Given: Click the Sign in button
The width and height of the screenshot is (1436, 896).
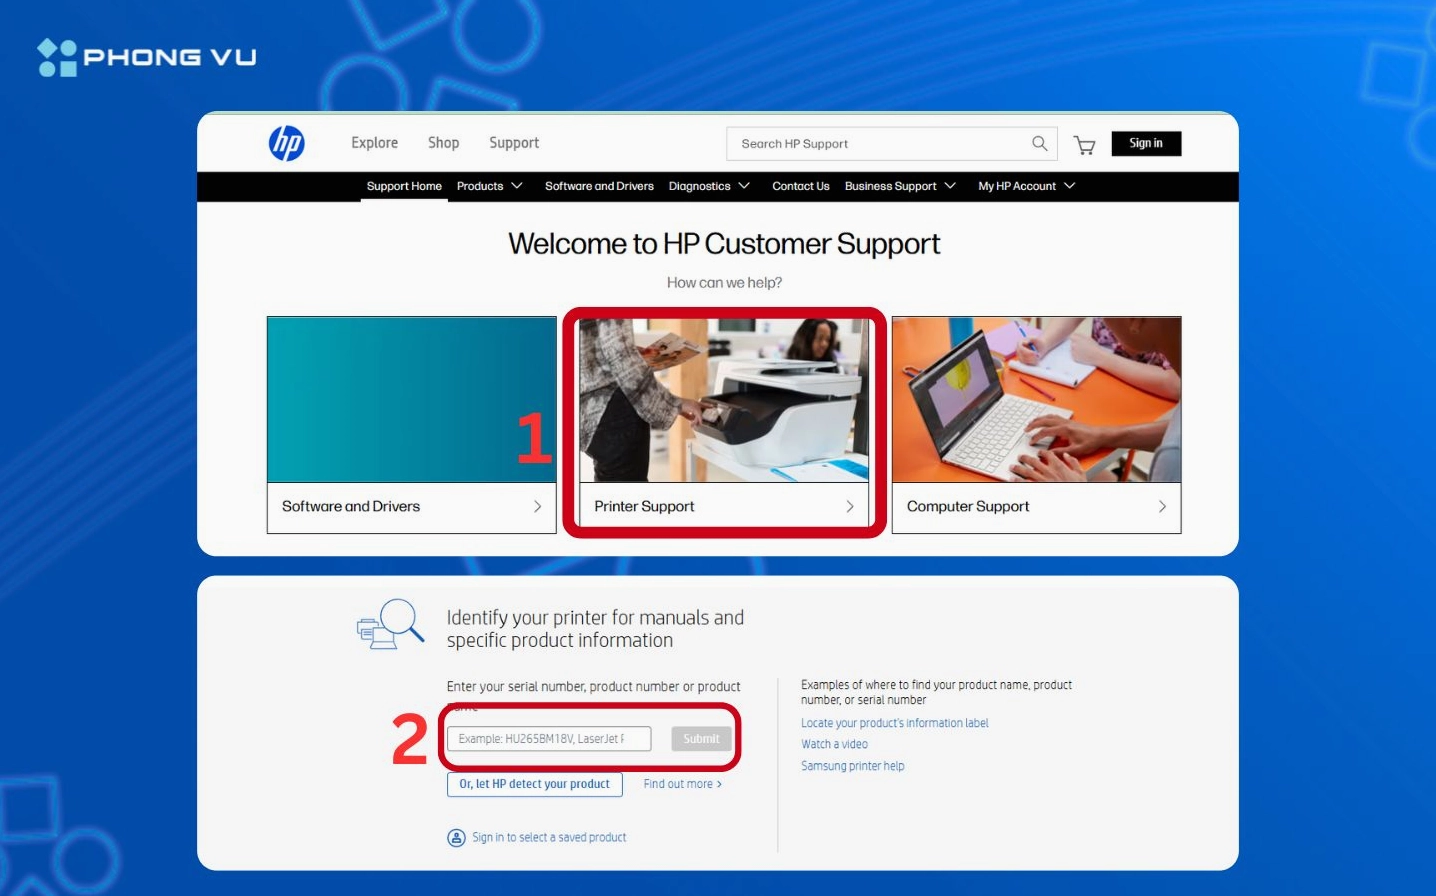Looking at the screenshot, I should coord(1146,143).
